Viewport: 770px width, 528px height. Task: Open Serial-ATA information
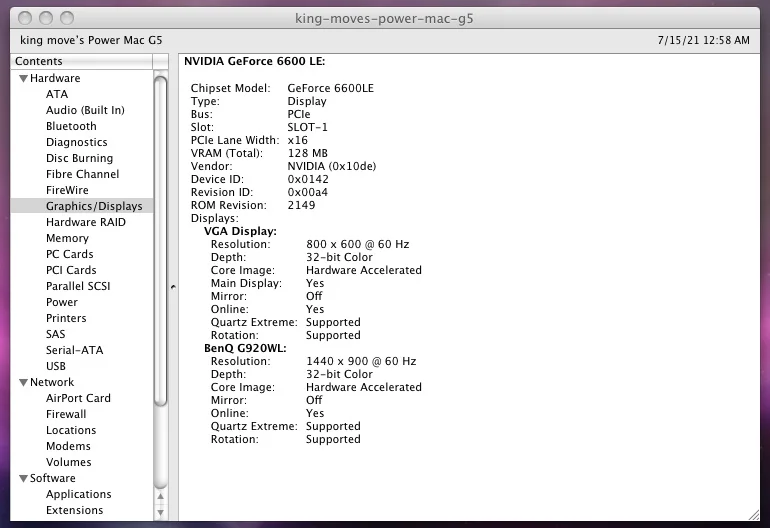point(75,350)
